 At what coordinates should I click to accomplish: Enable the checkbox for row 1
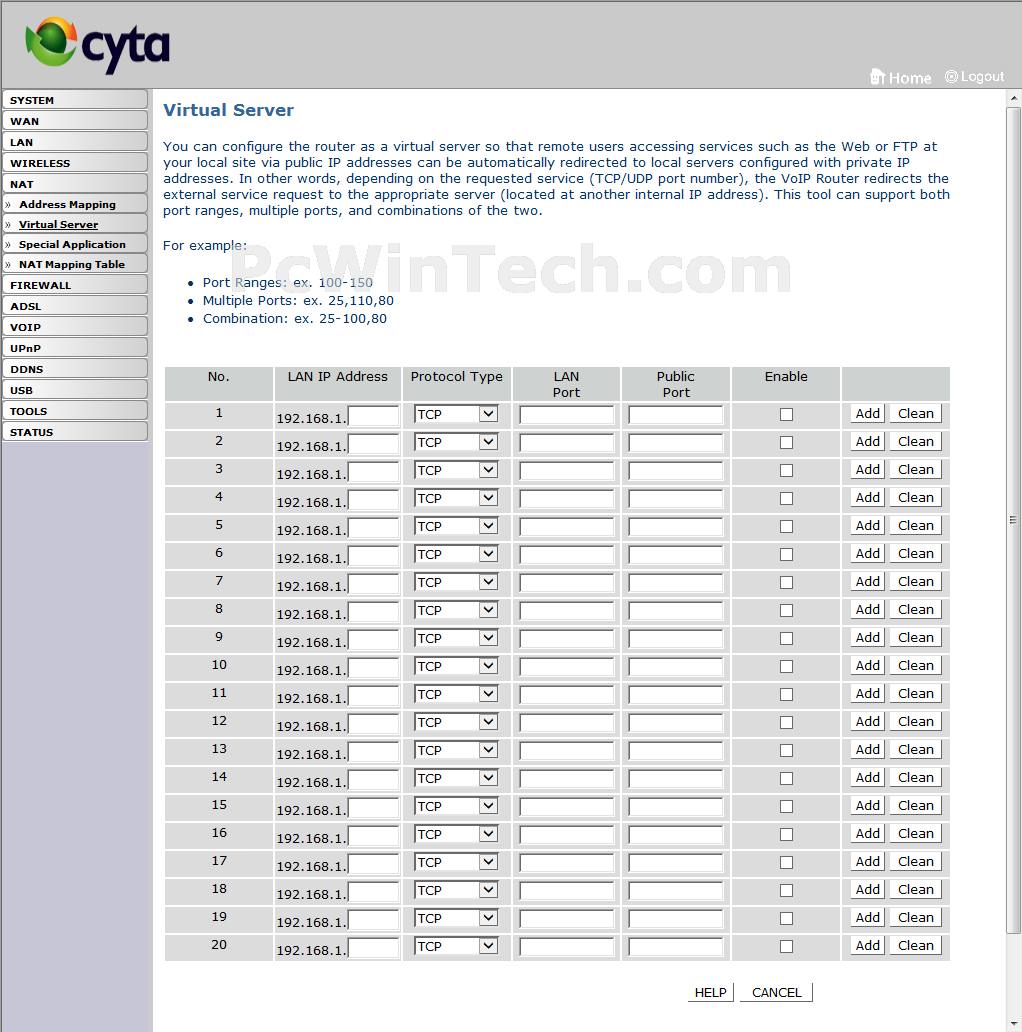click(786, 415)
